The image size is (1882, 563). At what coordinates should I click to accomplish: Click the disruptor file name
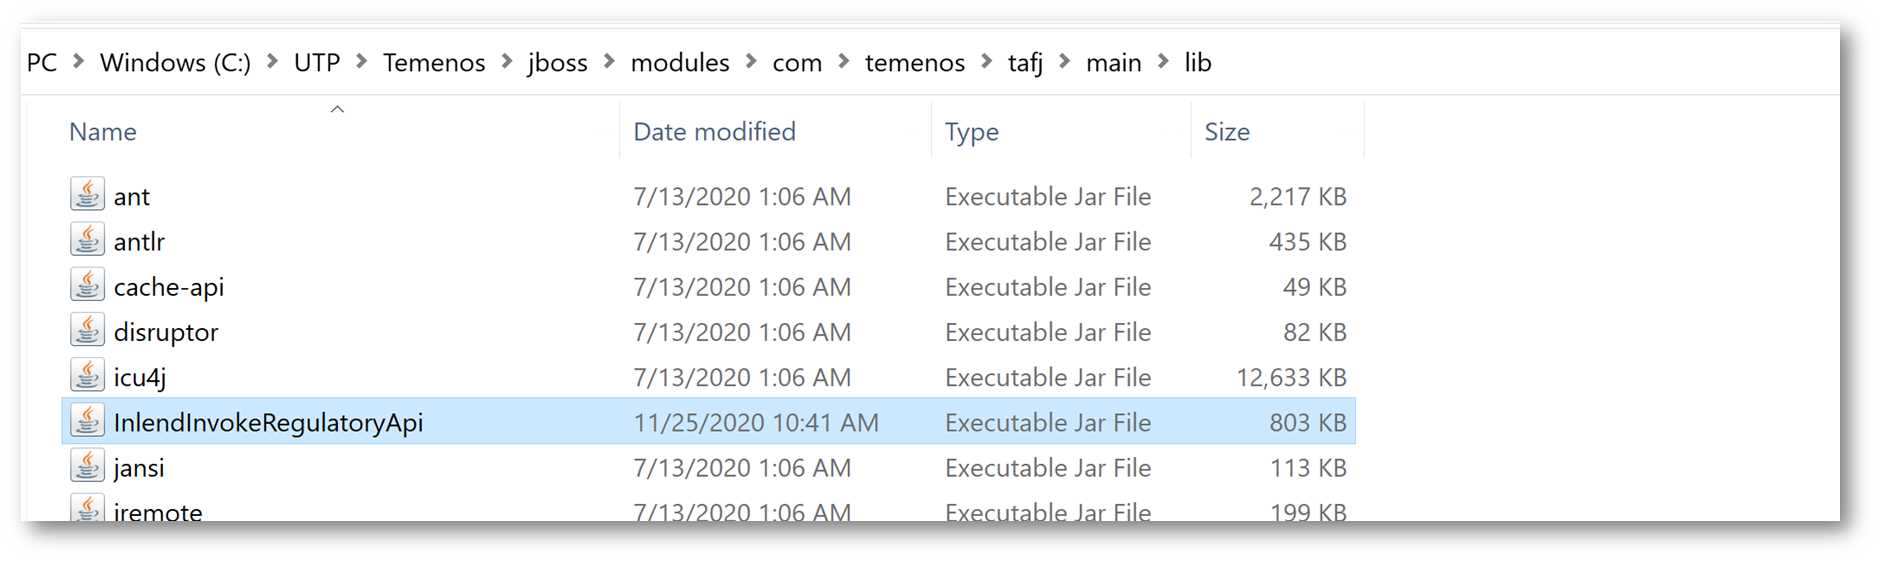[166, 333]
